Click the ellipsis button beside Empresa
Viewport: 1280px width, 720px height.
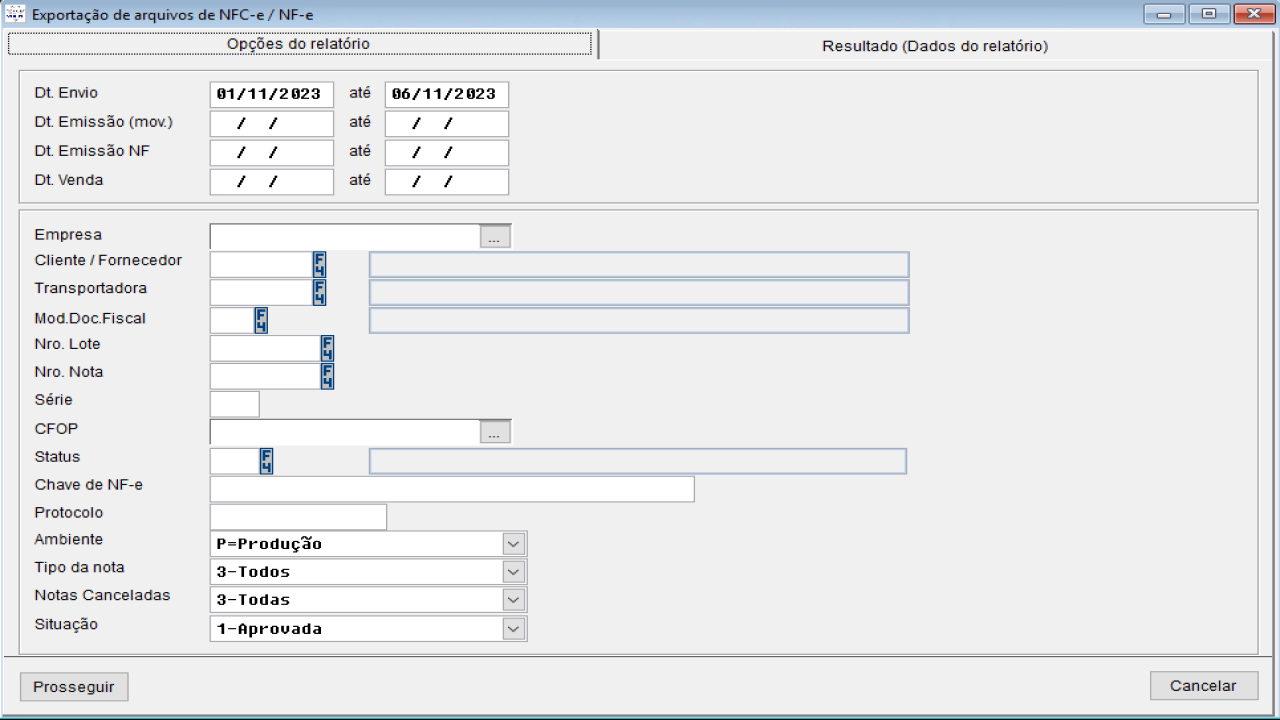495,237
